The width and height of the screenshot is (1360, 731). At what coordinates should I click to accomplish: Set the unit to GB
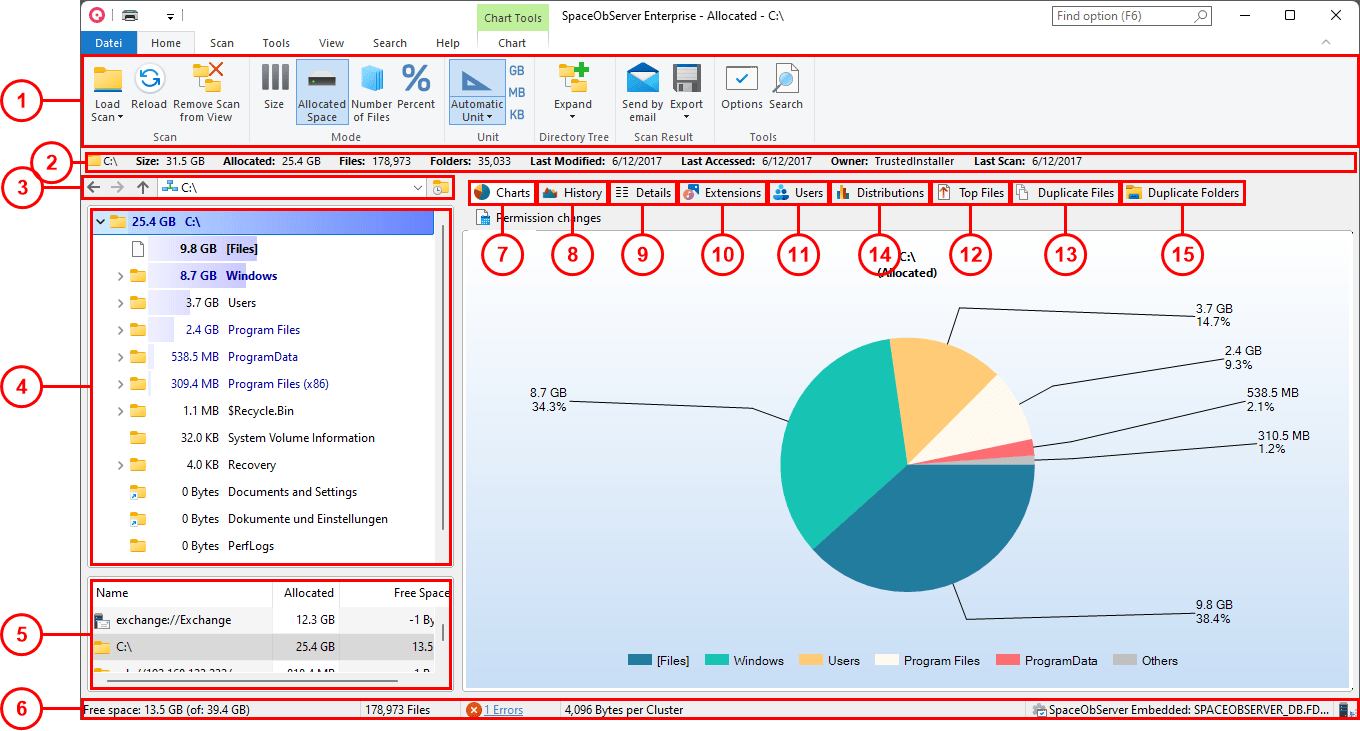click(x=517, y=70)
